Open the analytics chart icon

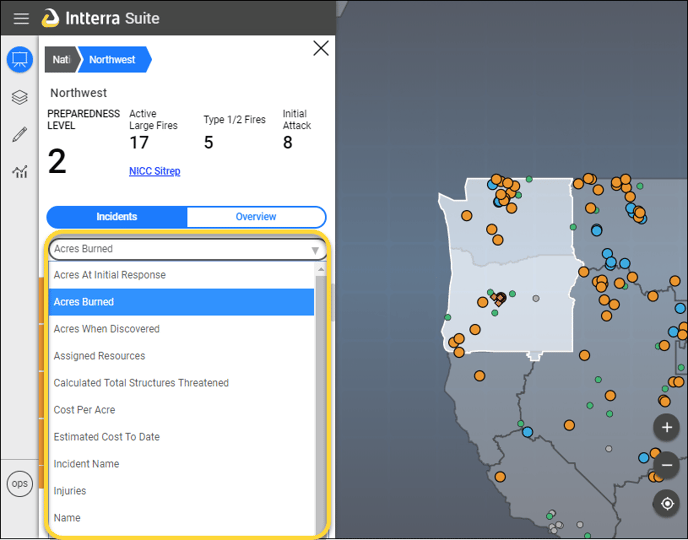20,172
